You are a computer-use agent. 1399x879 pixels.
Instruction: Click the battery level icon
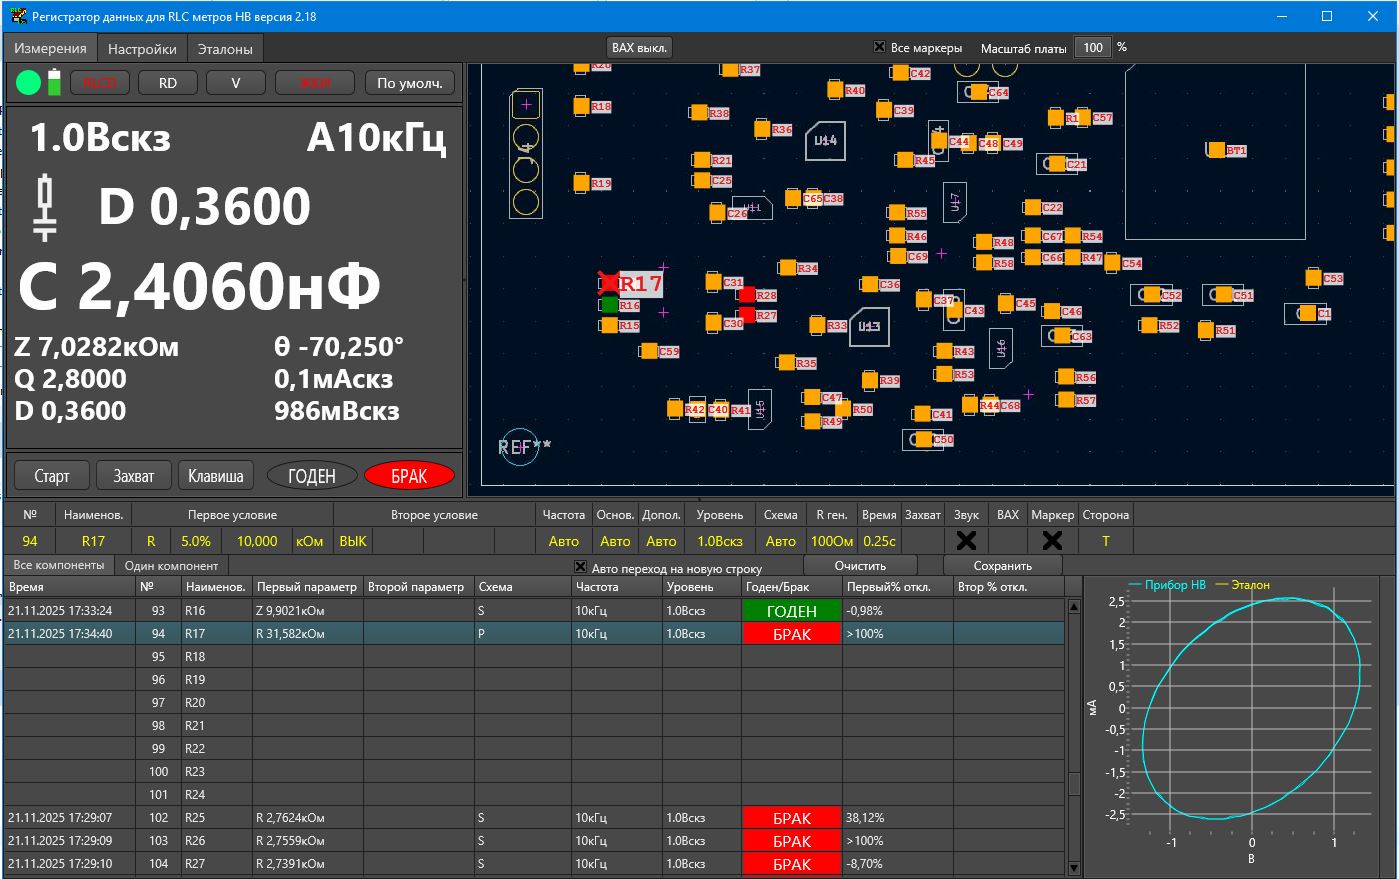[x=54, y=83]
